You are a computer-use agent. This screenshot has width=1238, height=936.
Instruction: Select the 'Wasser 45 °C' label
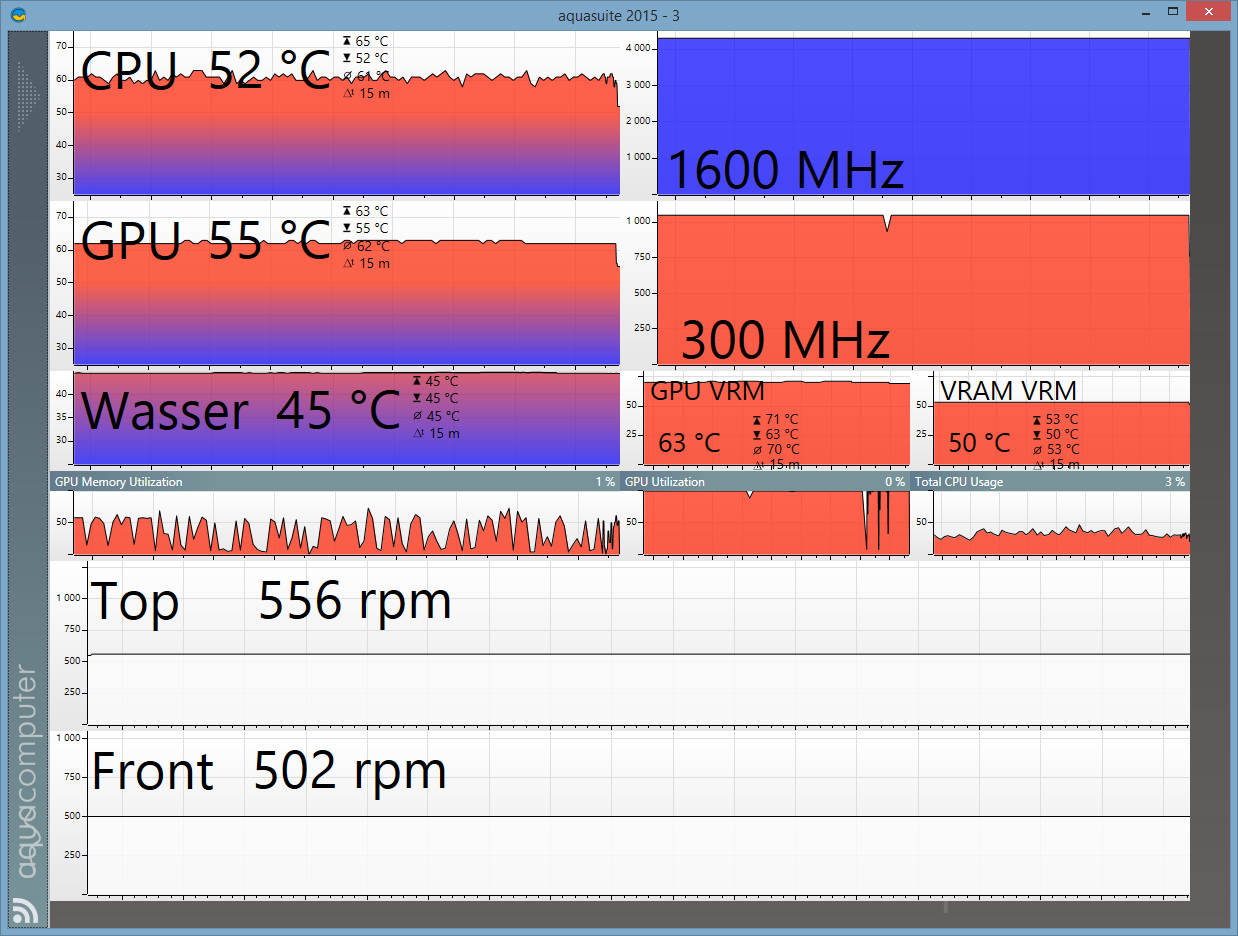click(240, 410)
